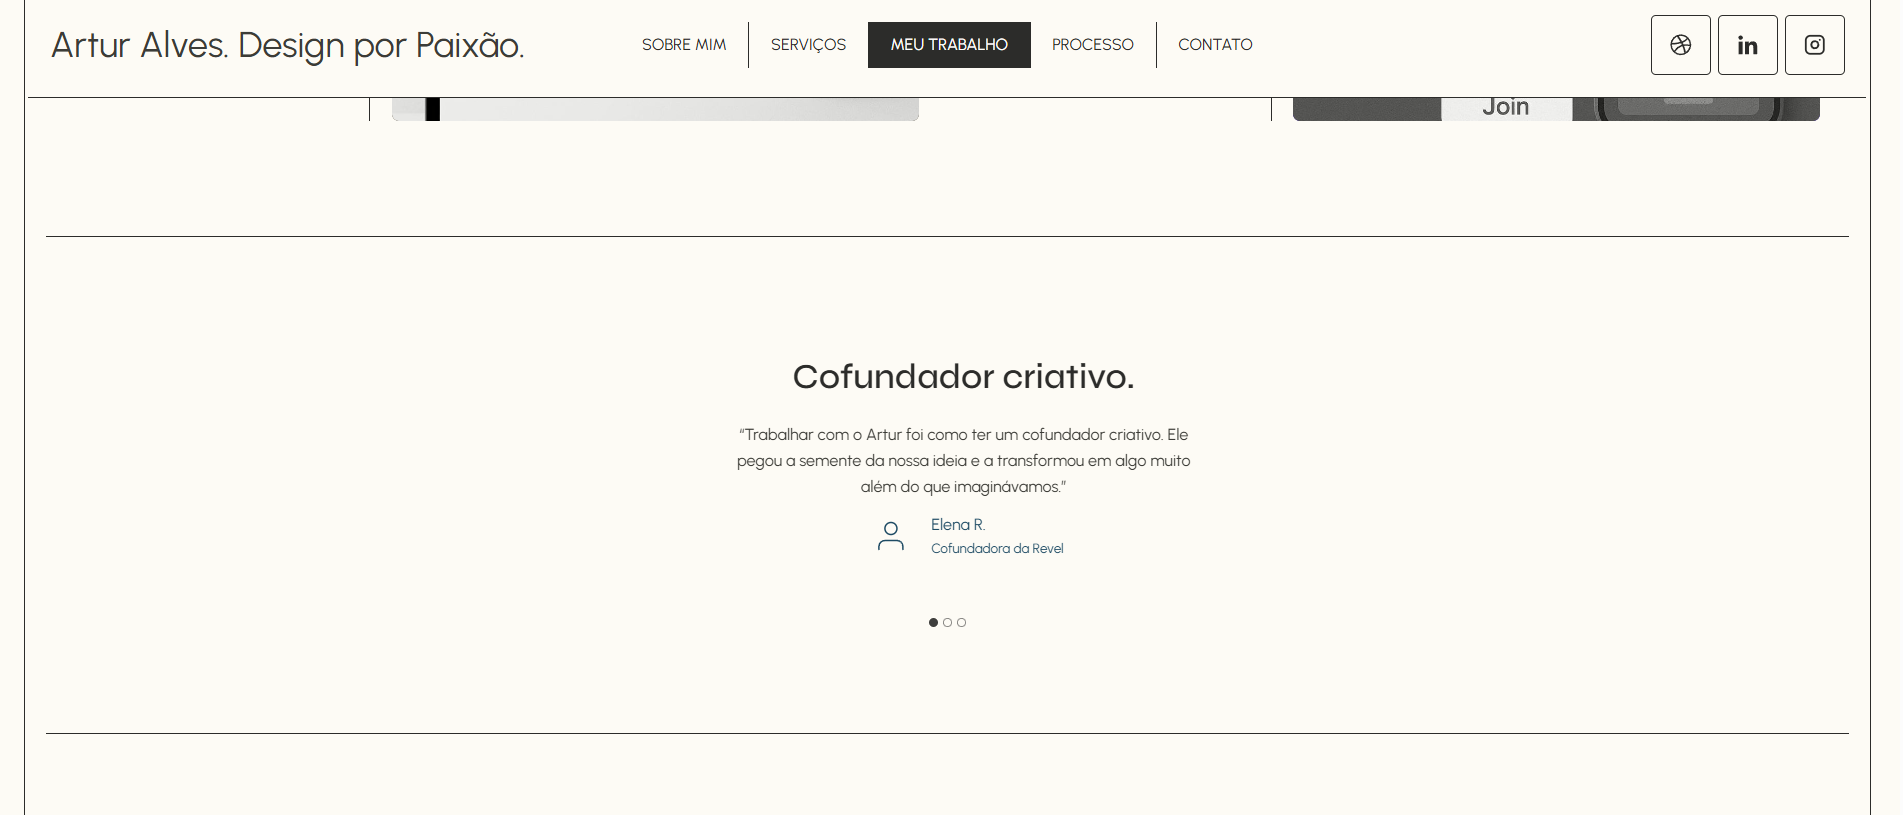
Task: Go to the SOBRE MIM section
Action: pyautogui.click(x=684, y=45)
